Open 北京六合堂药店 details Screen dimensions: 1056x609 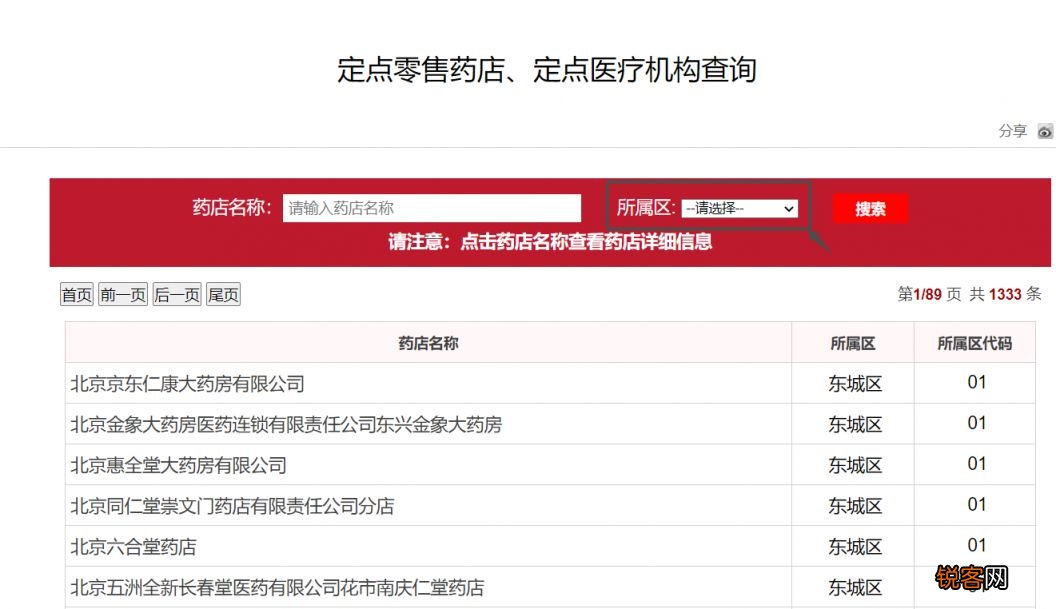(133, 547)
